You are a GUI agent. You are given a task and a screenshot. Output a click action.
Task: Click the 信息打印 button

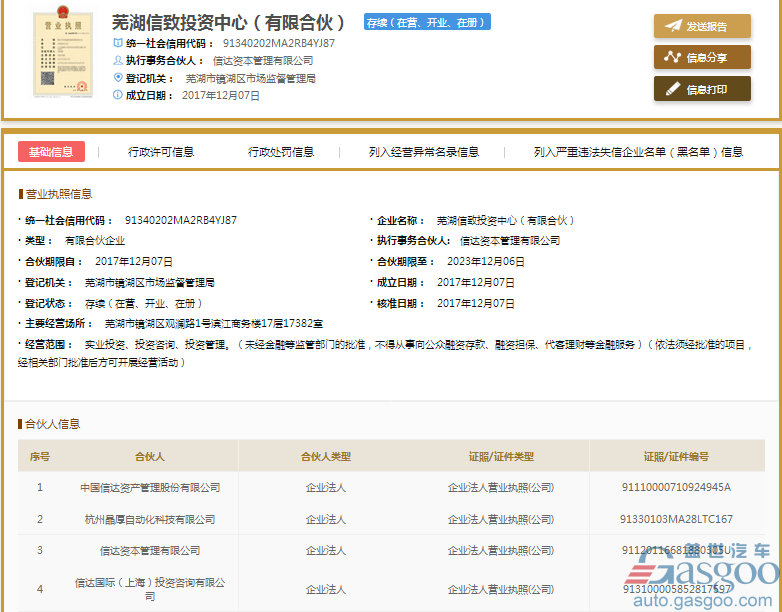click(x=702, y=89)
